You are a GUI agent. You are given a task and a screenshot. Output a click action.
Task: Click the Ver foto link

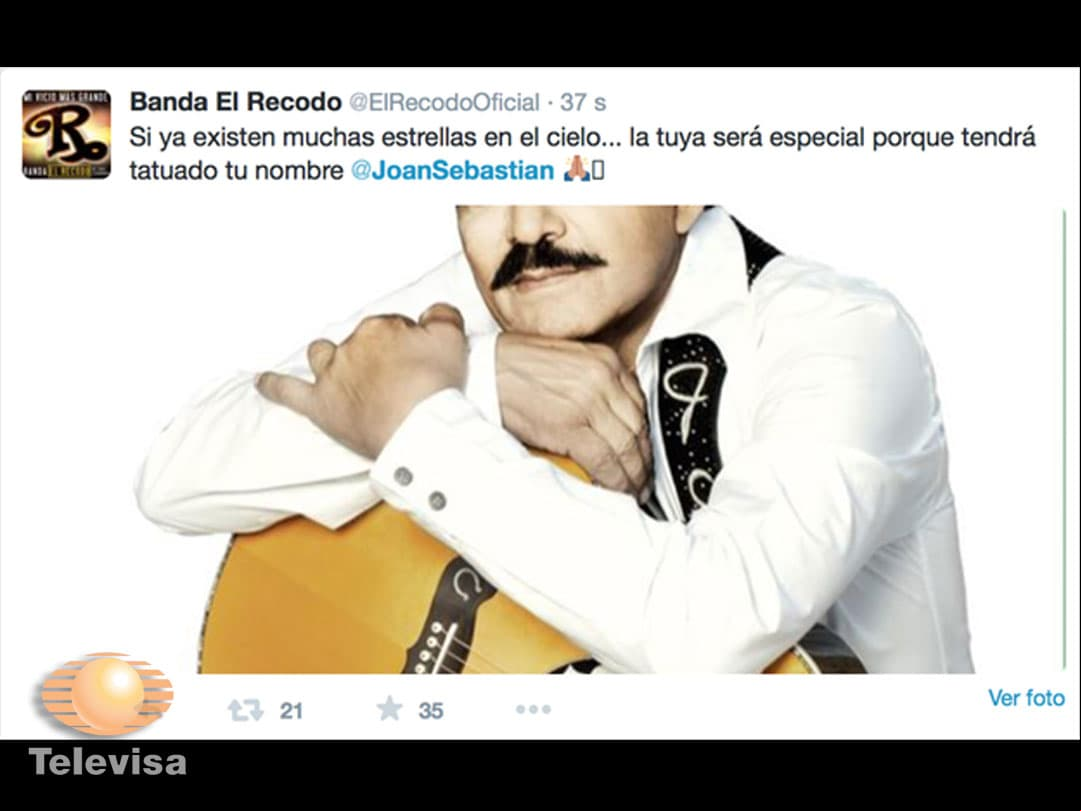(1027, 698)
